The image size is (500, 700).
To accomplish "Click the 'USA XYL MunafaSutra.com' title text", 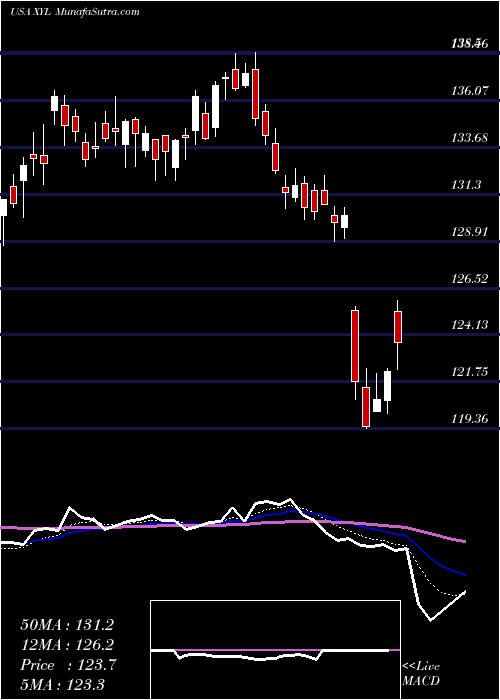I will (x=75, y=12).
